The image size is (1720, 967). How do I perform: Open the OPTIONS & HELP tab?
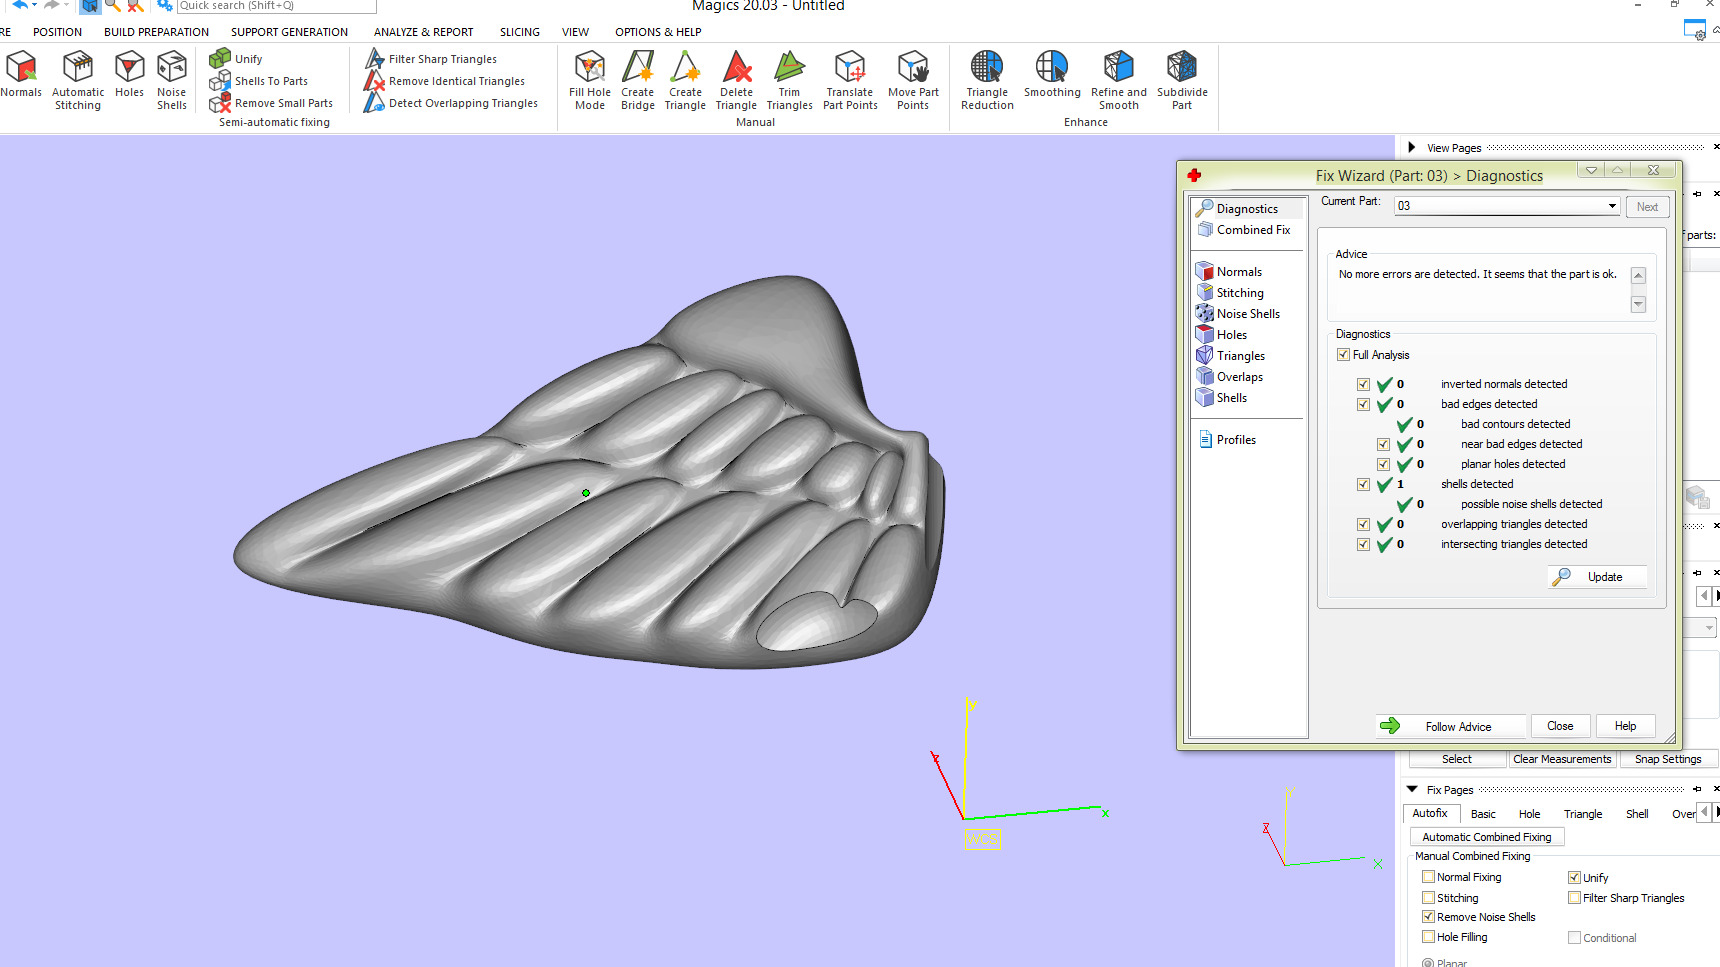tap(658, 32)
